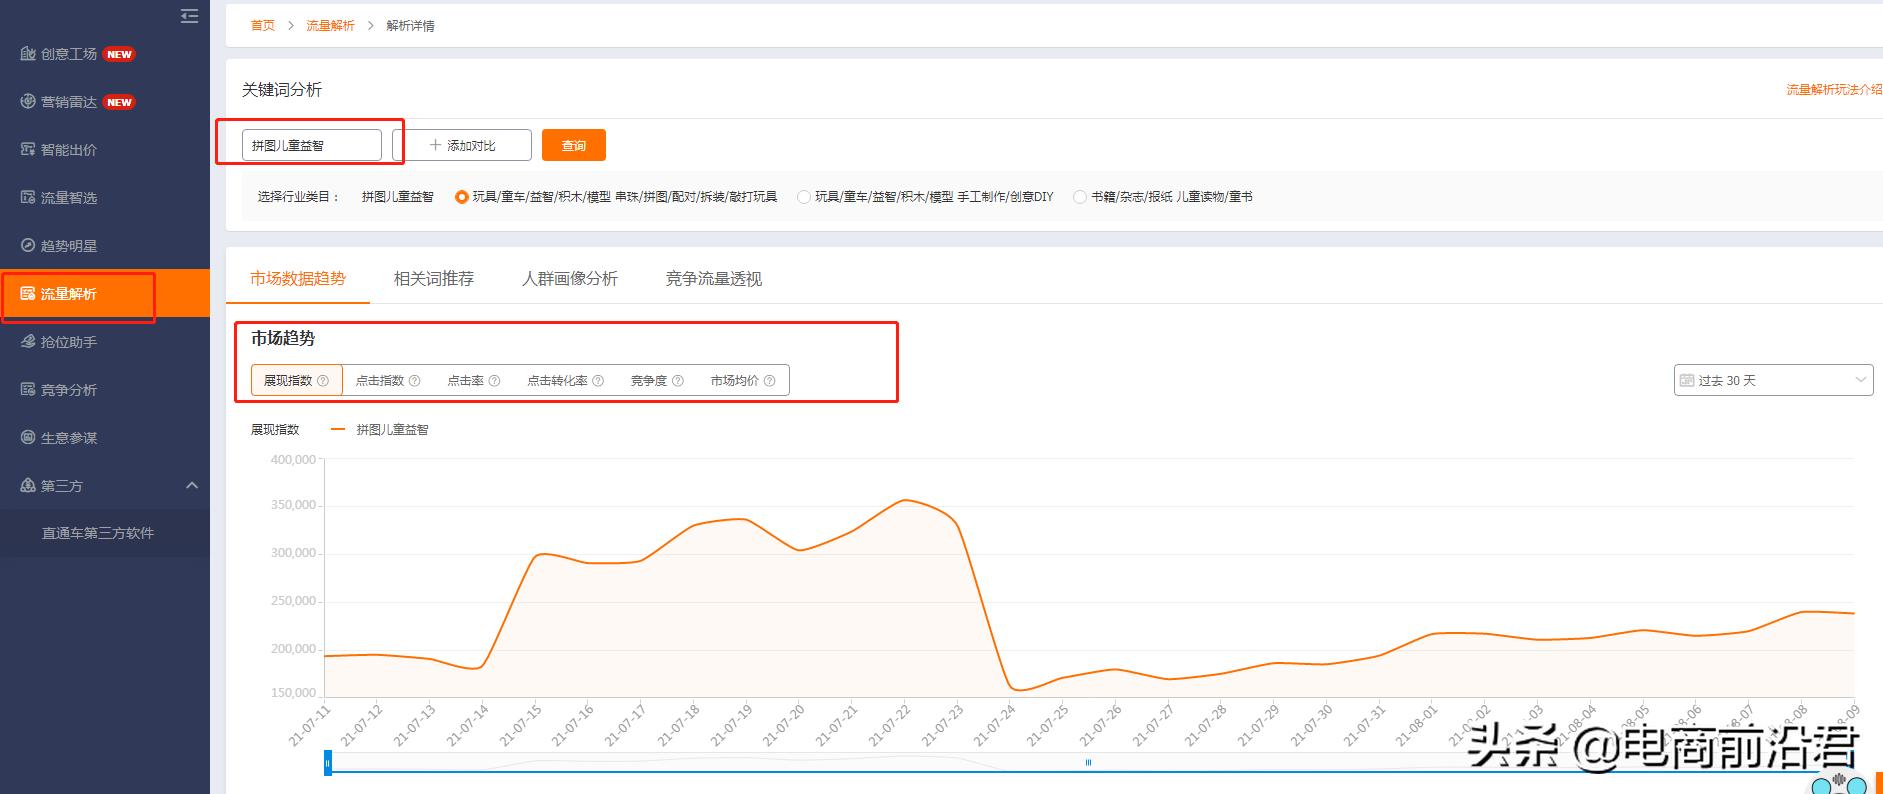The width and height of the screenshot is (1883, 794).
Task: Click the orange 查询 button
Action: pos(573,145)
